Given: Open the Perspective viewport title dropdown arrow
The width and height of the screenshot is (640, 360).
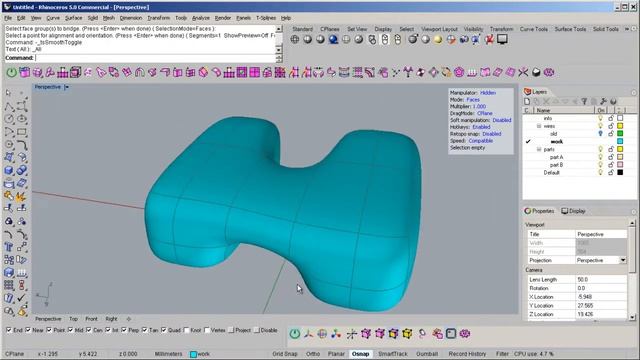Looking at the screenshot, I should pos(67,87).
